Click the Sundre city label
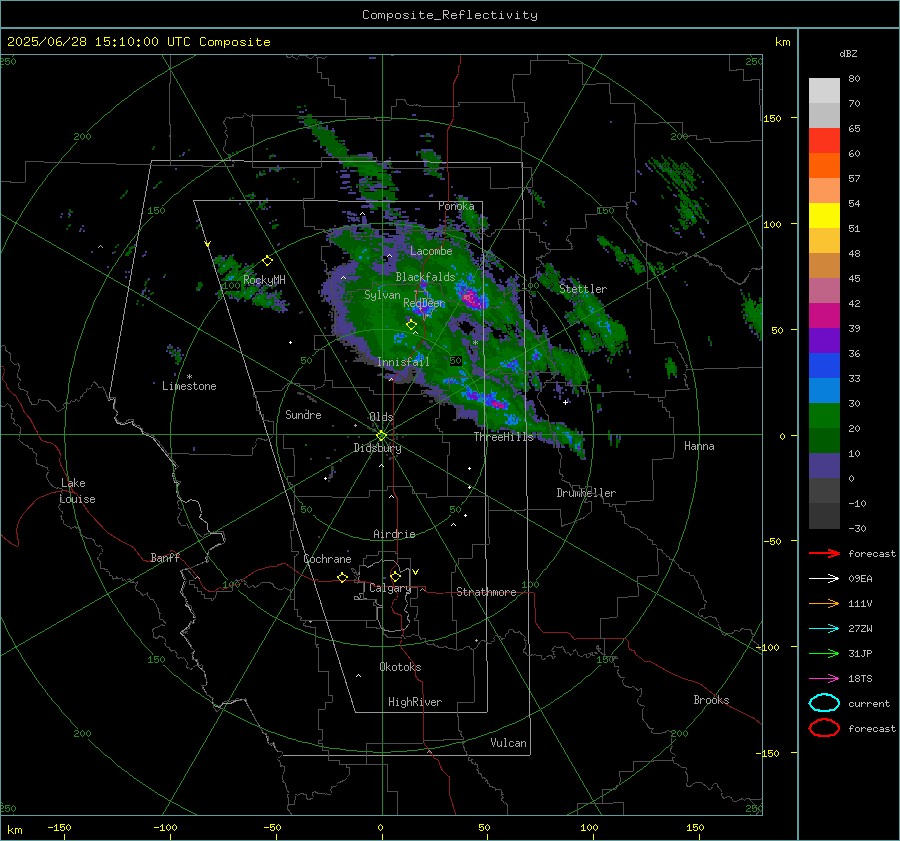900x841 pixels. pyautogui.click(x=304, y=415)
